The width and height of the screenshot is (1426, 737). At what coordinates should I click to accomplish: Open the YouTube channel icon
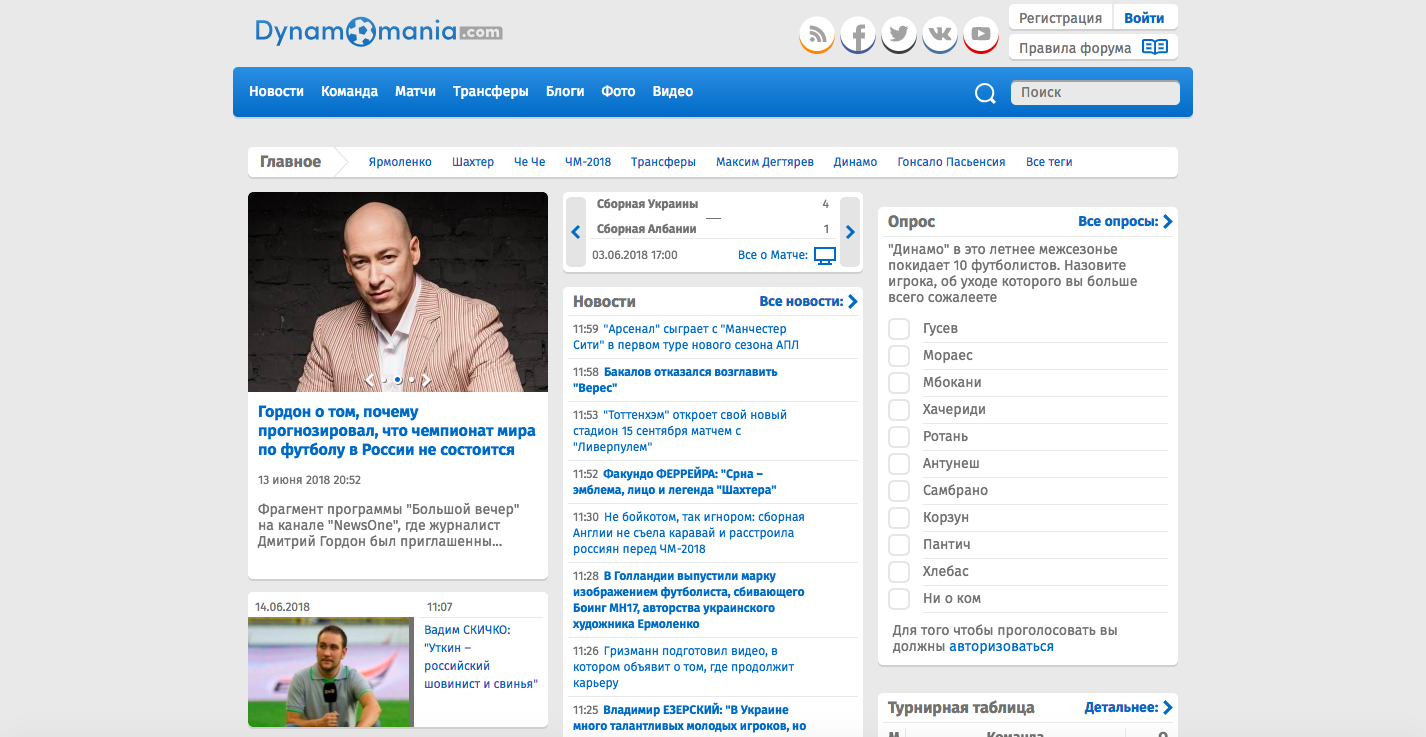(x=981, y=35)
